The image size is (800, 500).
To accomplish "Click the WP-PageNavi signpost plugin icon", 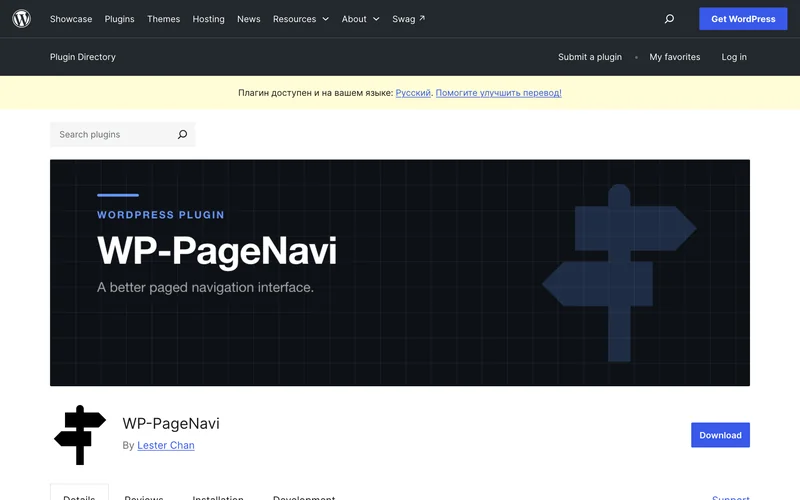I will coord(80,435).
